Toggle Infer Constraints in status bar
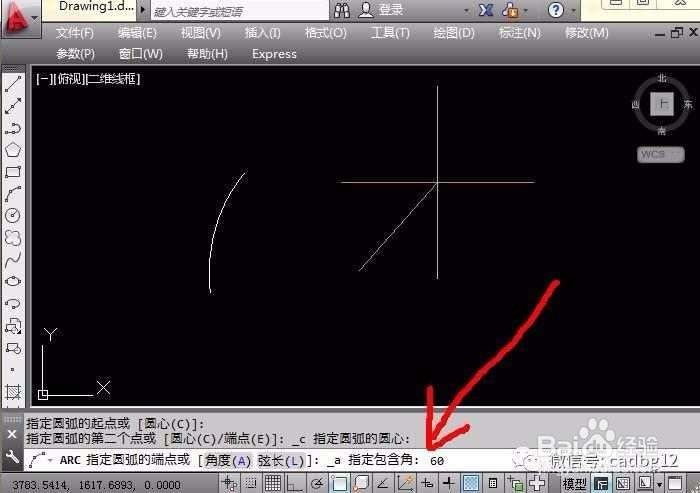 [230, 484]
